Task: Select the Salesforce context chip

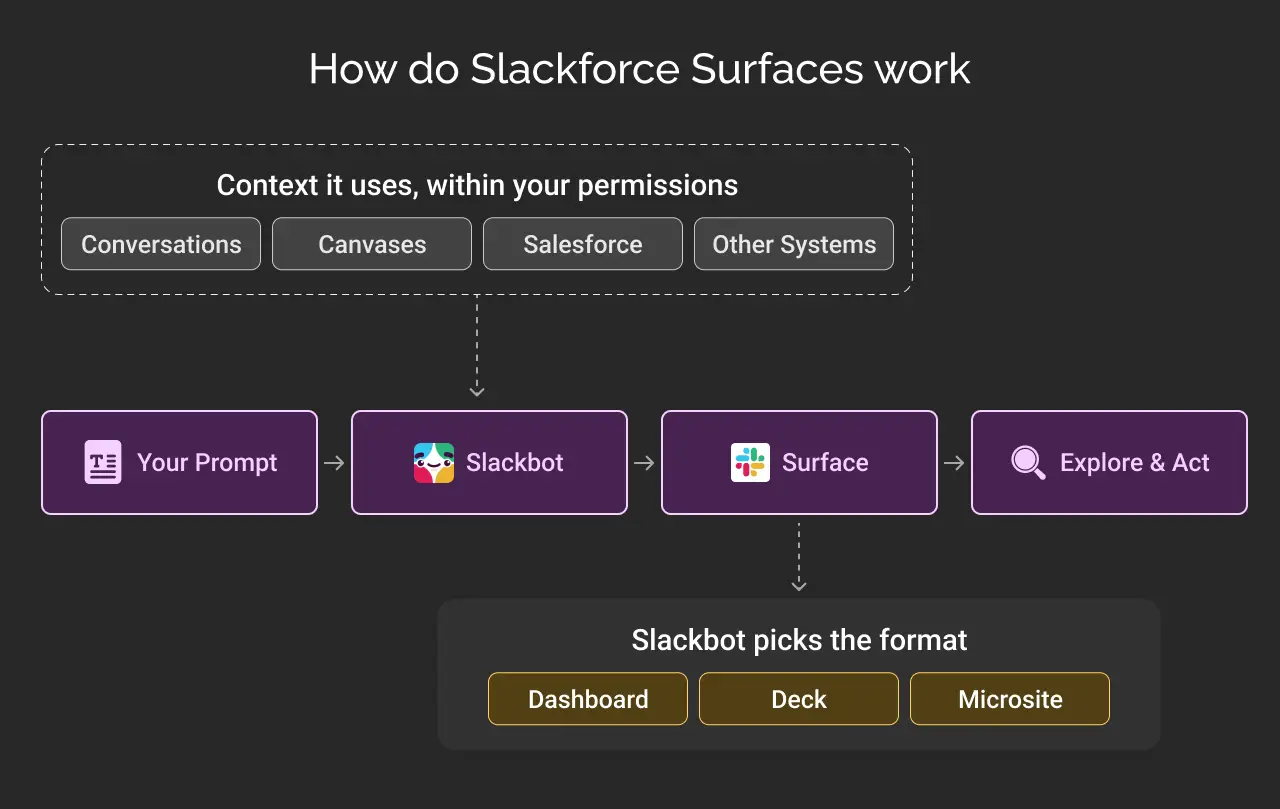Action: pos(583,244)
